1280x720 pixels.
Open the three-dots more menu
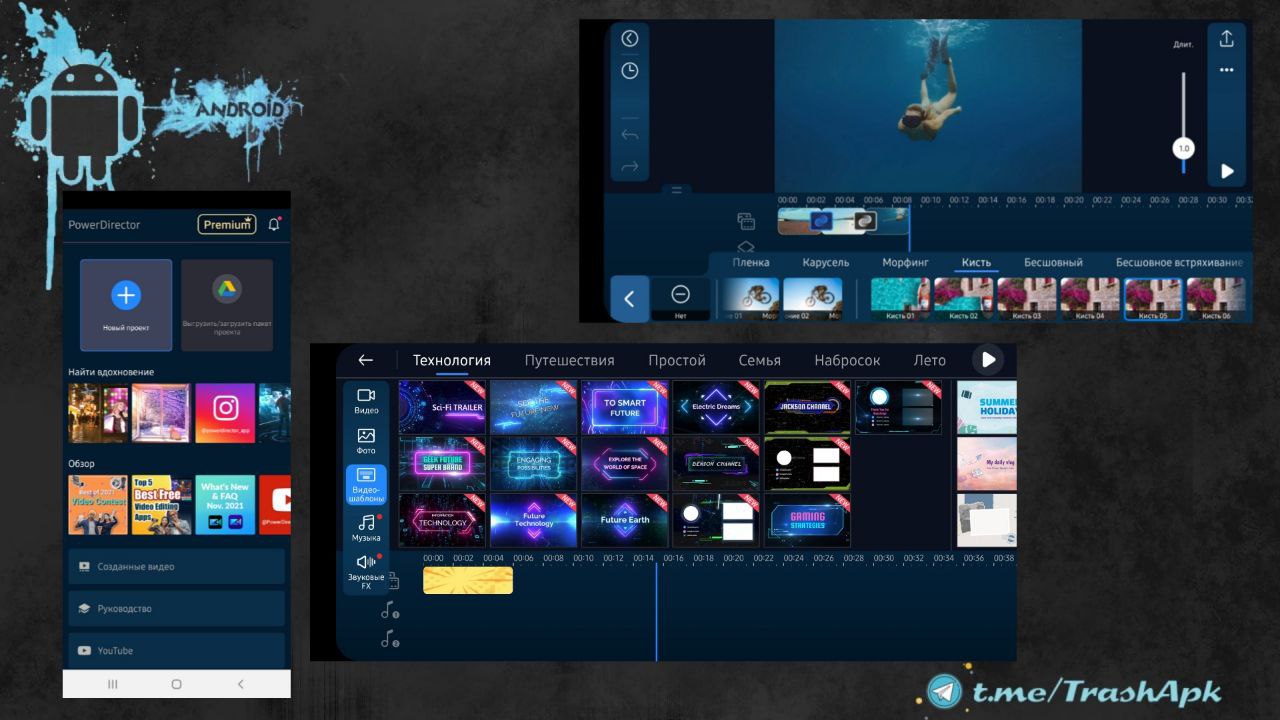[x=1227, y=70]
